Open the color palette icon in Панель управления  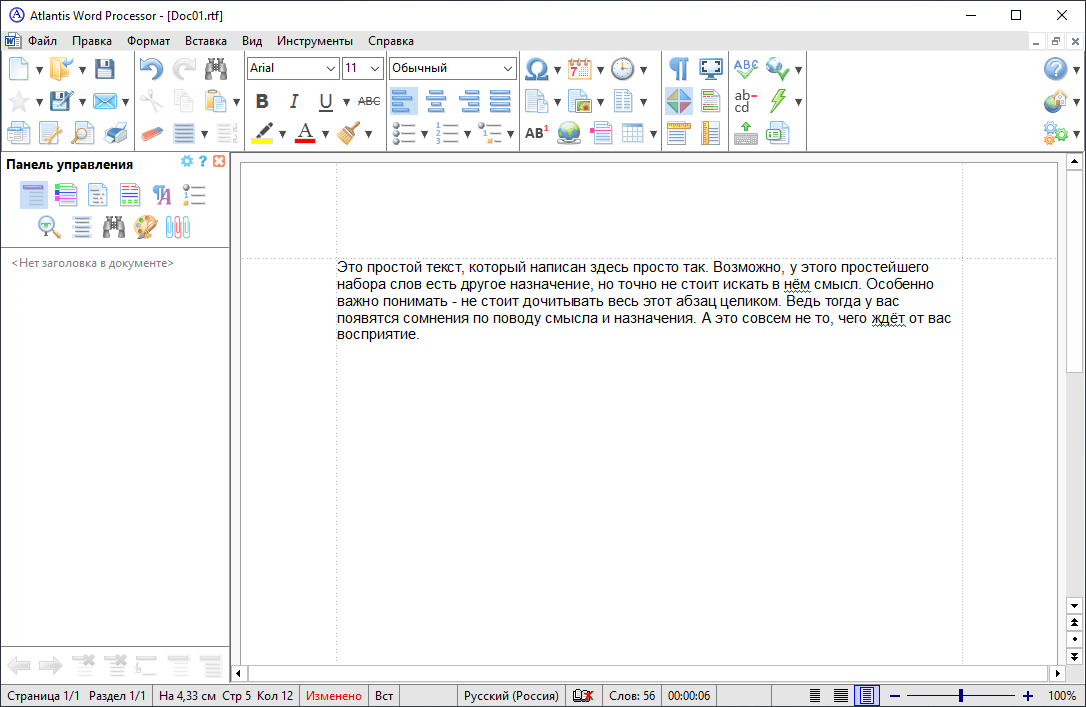click(x=146, y=227)
